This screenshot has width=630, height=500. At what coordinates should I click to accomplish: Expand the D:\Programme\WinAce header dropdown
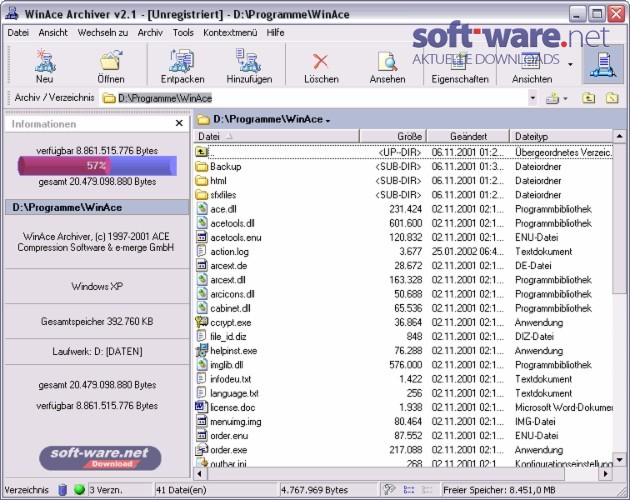[x=328, y=121]
